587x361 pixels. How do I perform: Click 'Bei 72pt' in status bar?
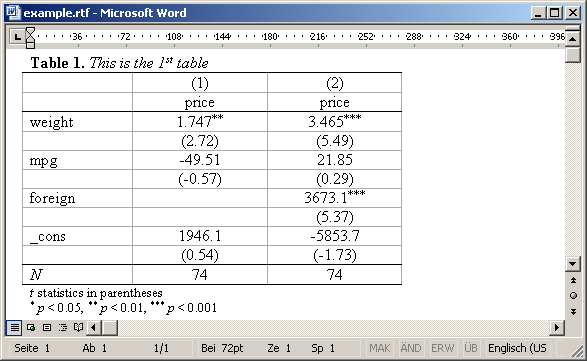(222, 348)
